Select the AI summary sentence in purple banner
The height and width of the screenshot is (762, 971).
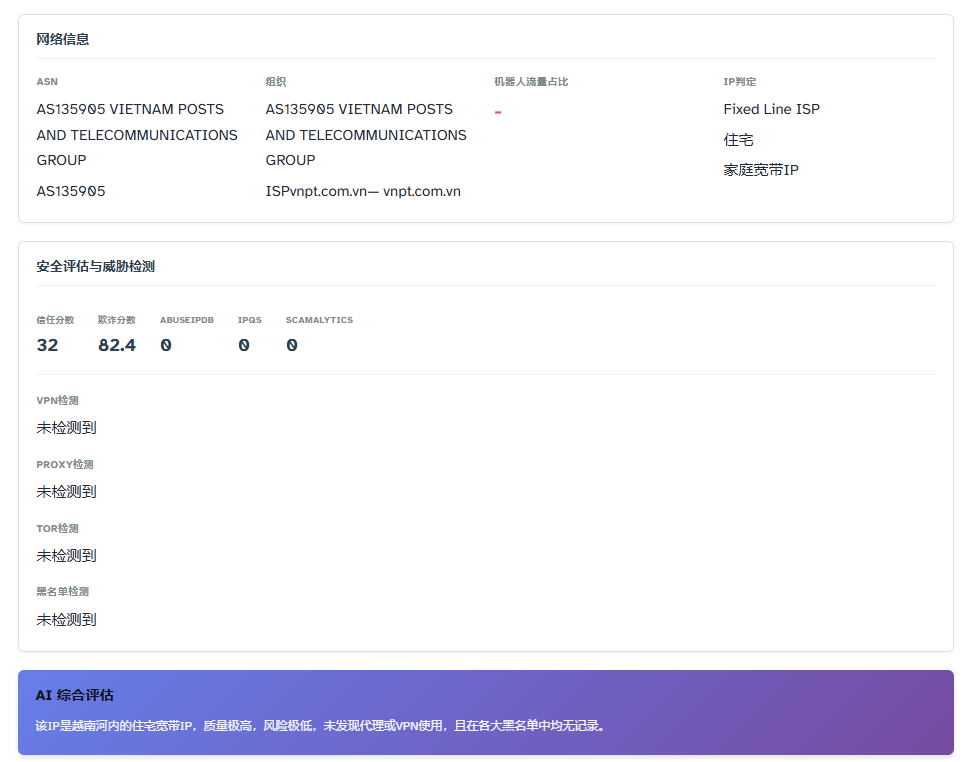[320, 726]
